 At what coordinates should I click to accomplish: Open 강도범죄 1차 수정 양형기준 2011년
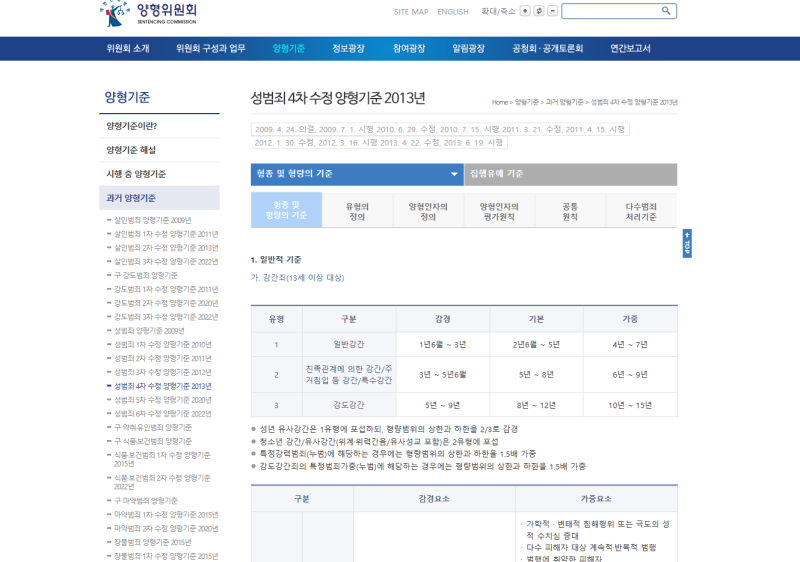point(166,289)
